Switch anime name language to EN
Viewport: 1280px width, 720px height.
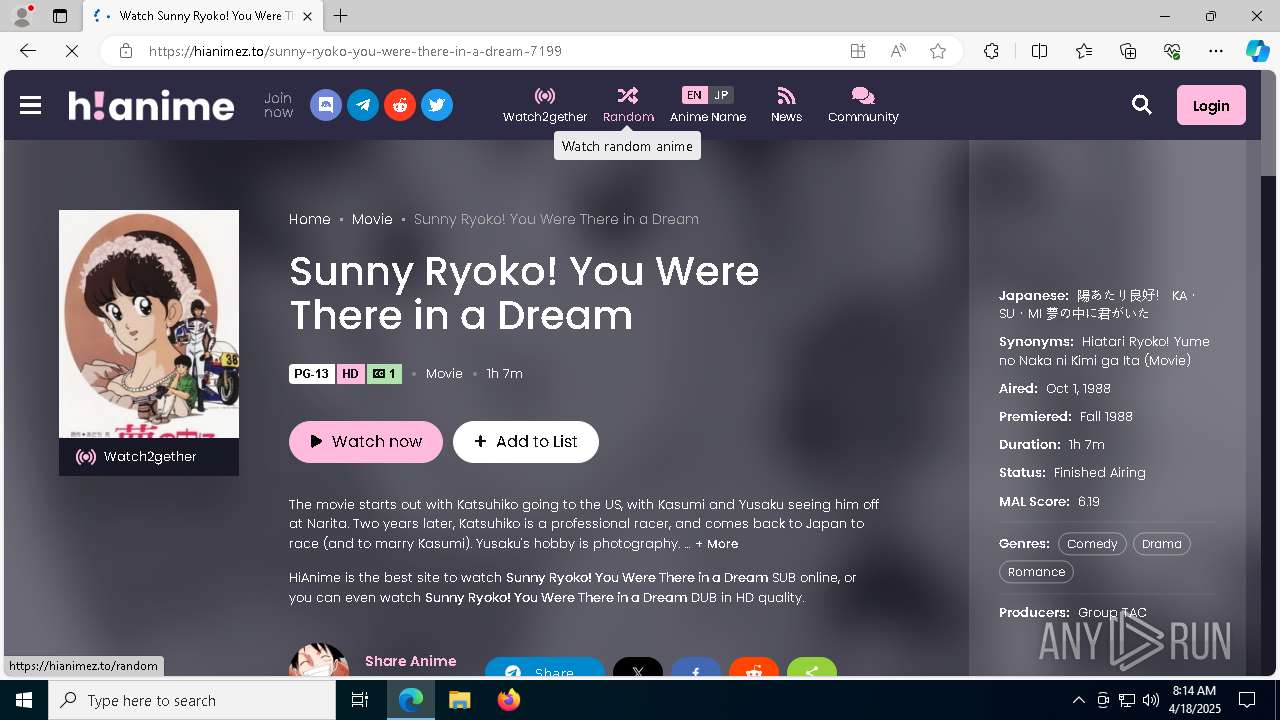point(694,95)
